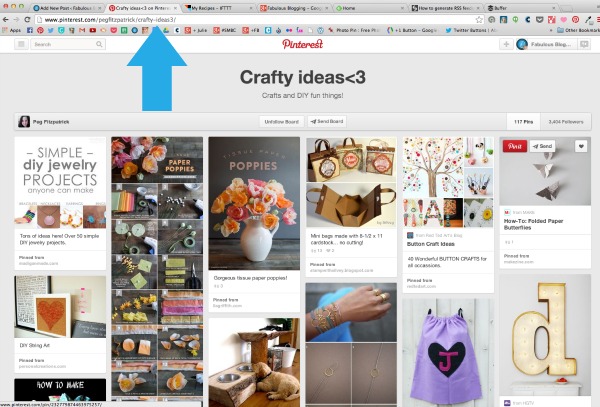Open the purple cape with J heart pin

point(448,353)
